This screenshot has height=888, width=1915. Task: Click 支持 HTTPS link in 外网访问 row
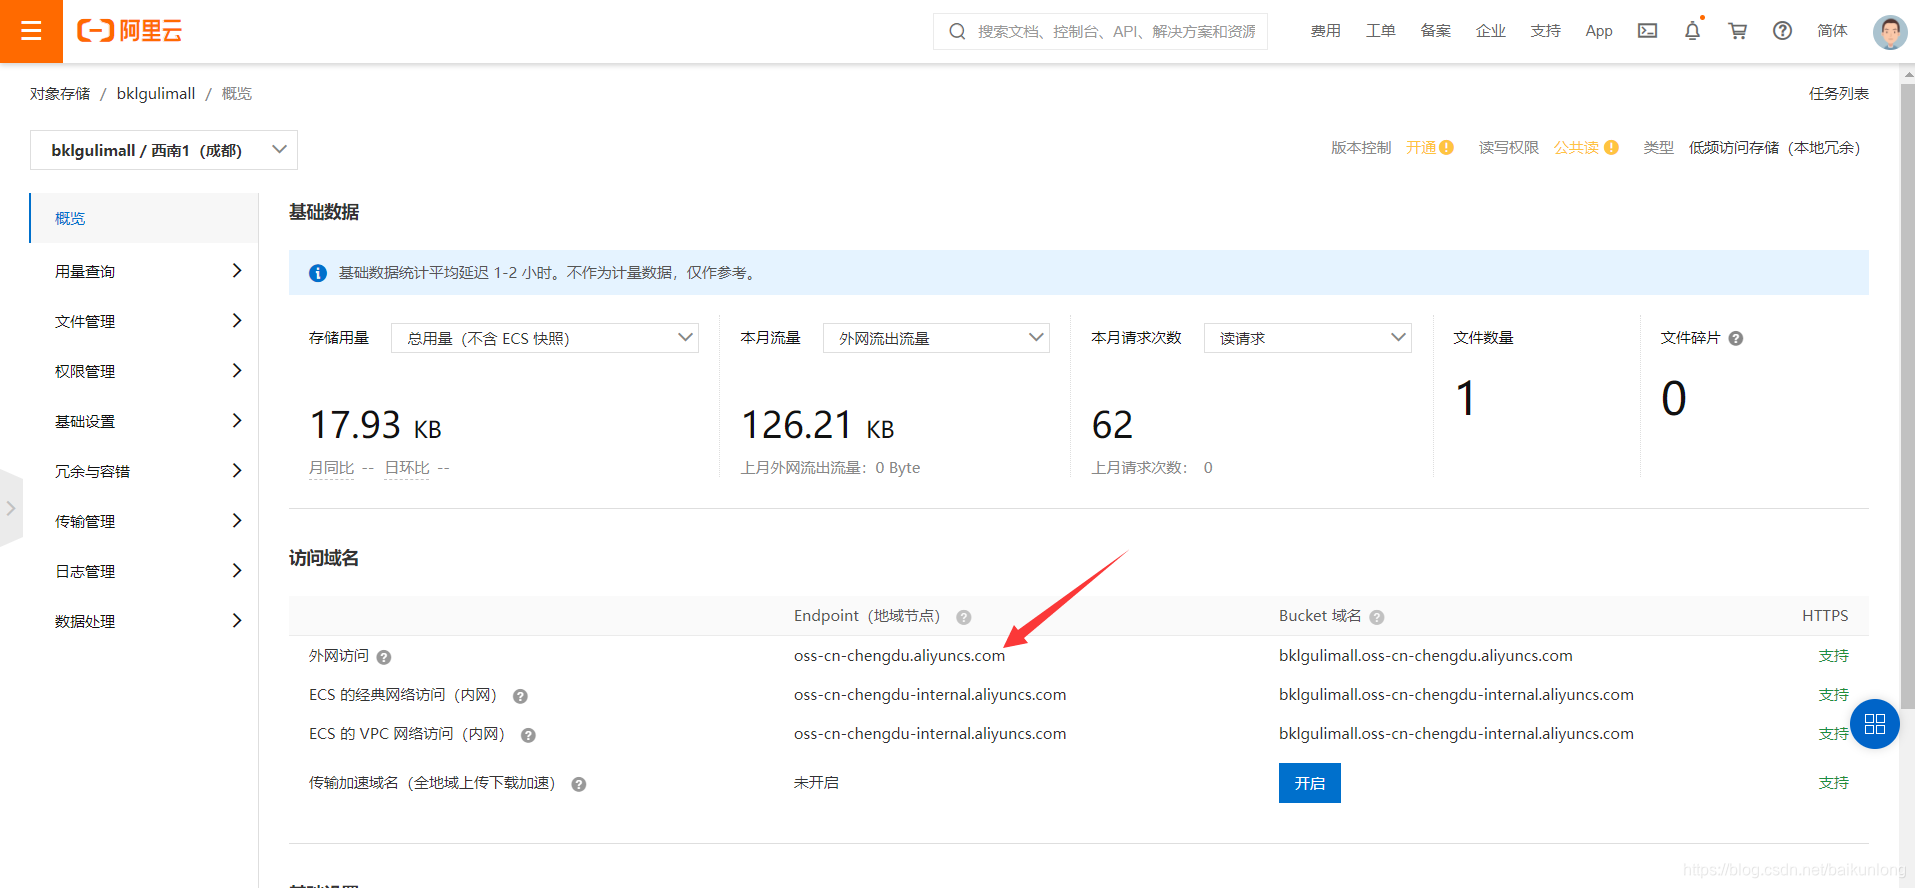tap(1834, 656)
